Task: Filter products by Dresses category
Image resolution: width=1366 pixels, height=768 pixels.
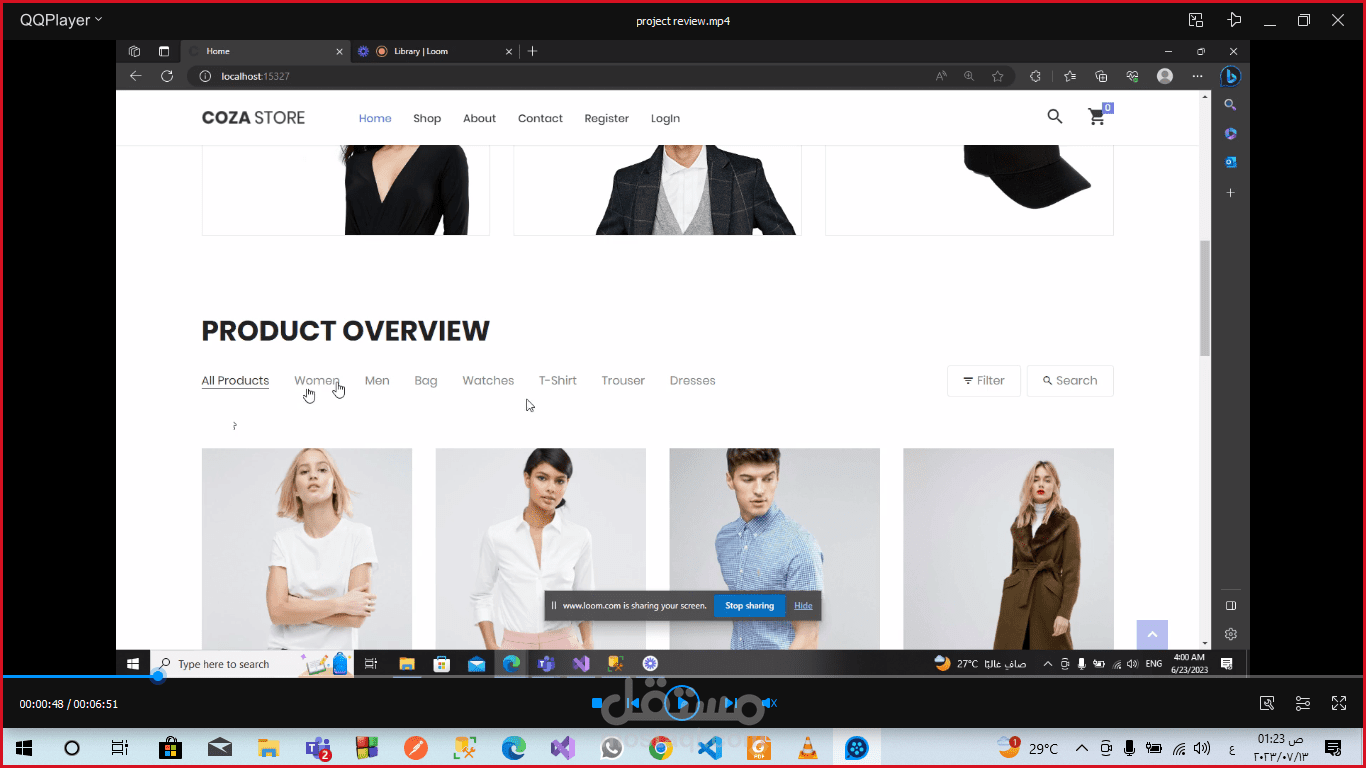Action: [693, 380]
